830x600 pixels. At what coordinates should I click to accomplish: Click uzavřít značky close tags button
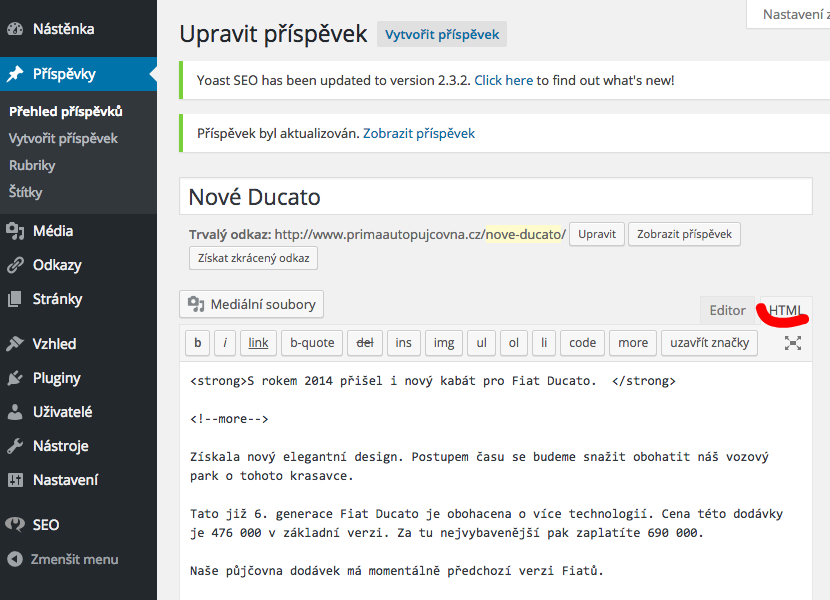(x=709, y=343)
